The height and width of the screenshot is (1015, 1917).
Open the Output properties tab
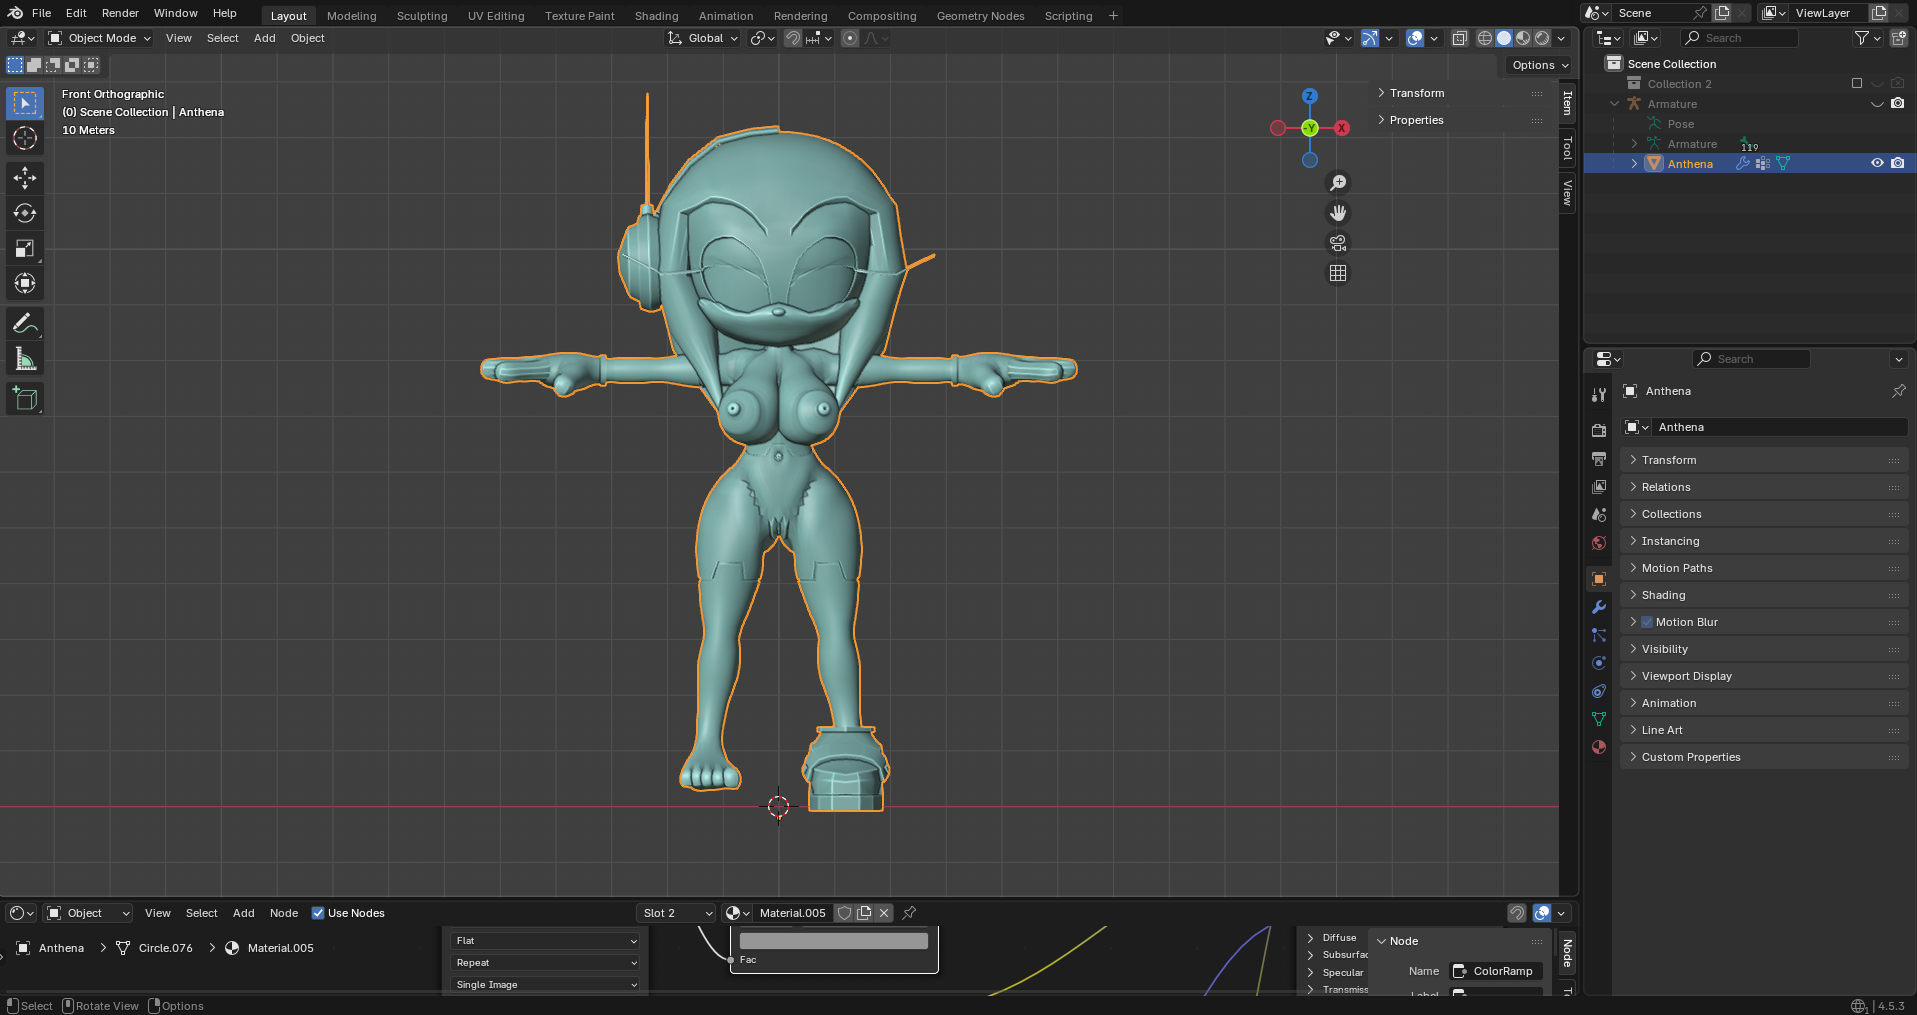coord(1599,458)
